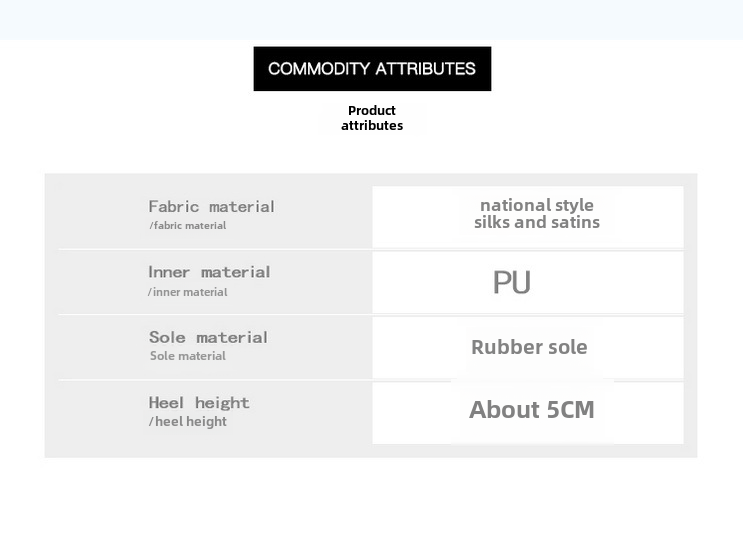Click the word ATTRIBUTES in the black banner
The width and height of the screenshot is (743, 538).
click(424, 69)
